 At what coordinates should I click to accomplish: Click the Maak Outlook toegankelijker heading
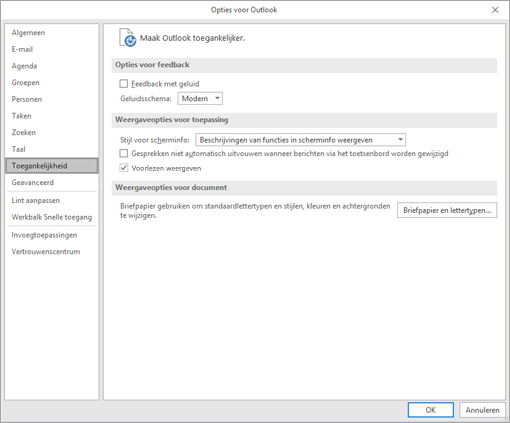pos(192,38)
